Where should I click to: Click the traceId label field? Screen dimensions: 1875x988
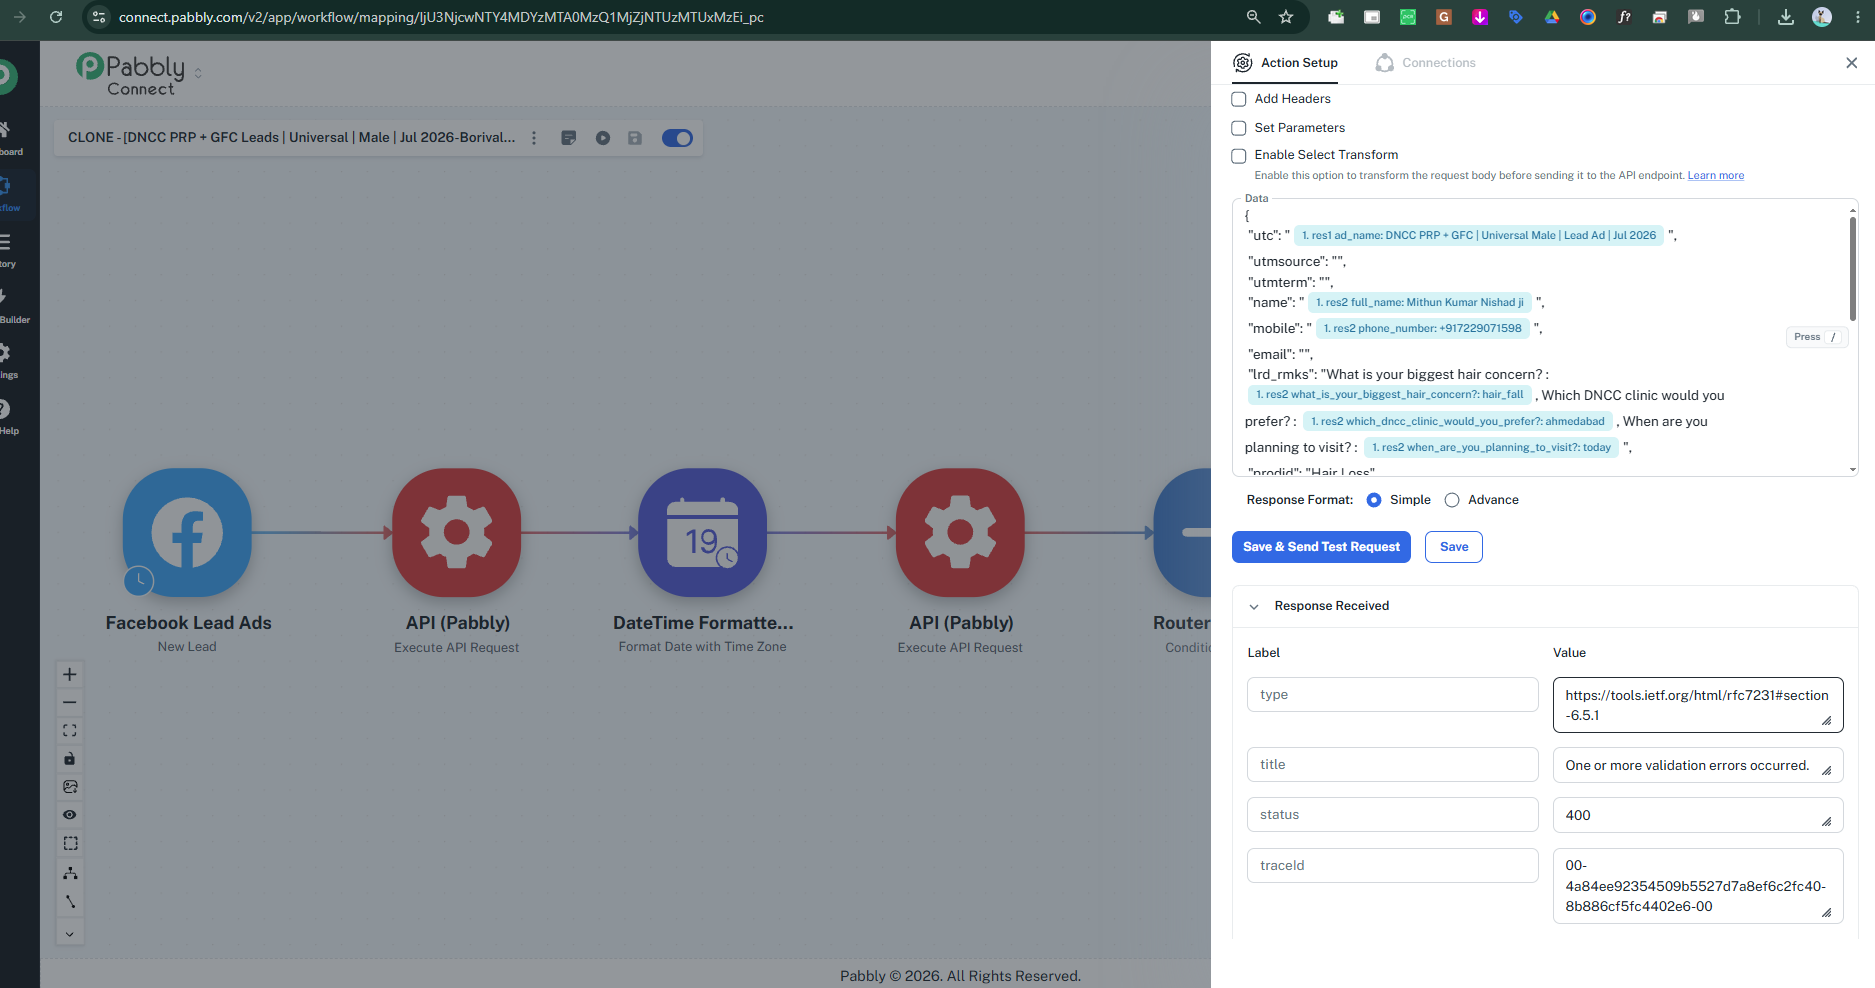click(1392, 866)
